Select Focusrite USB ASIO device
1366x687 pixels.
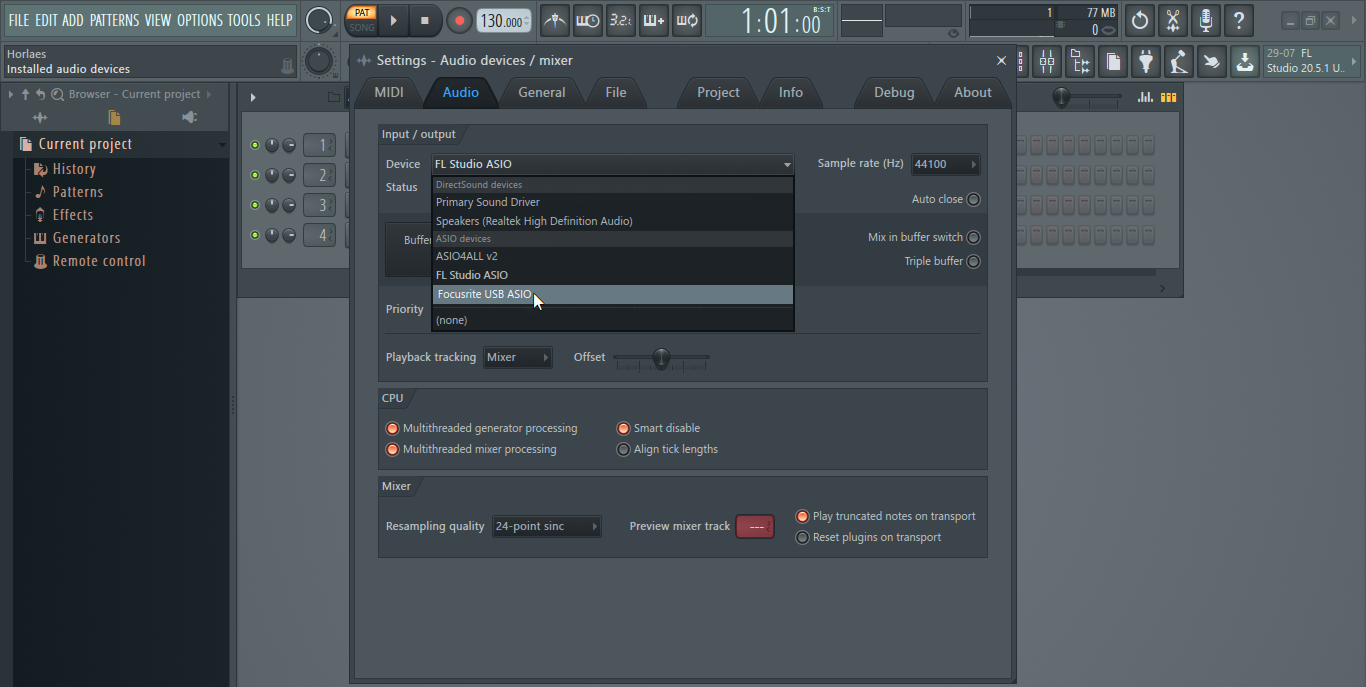613,294
